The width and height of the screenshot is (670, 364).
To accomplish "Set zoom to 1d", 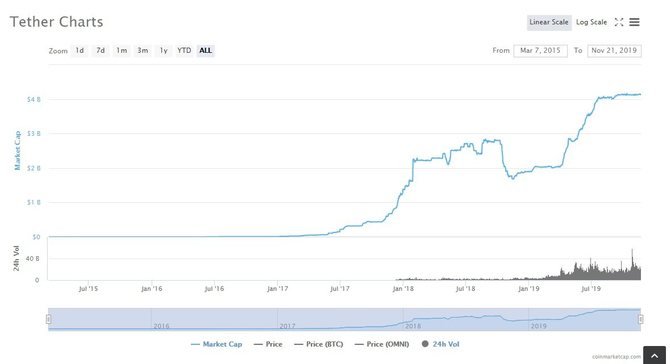I will click(79, 50).
